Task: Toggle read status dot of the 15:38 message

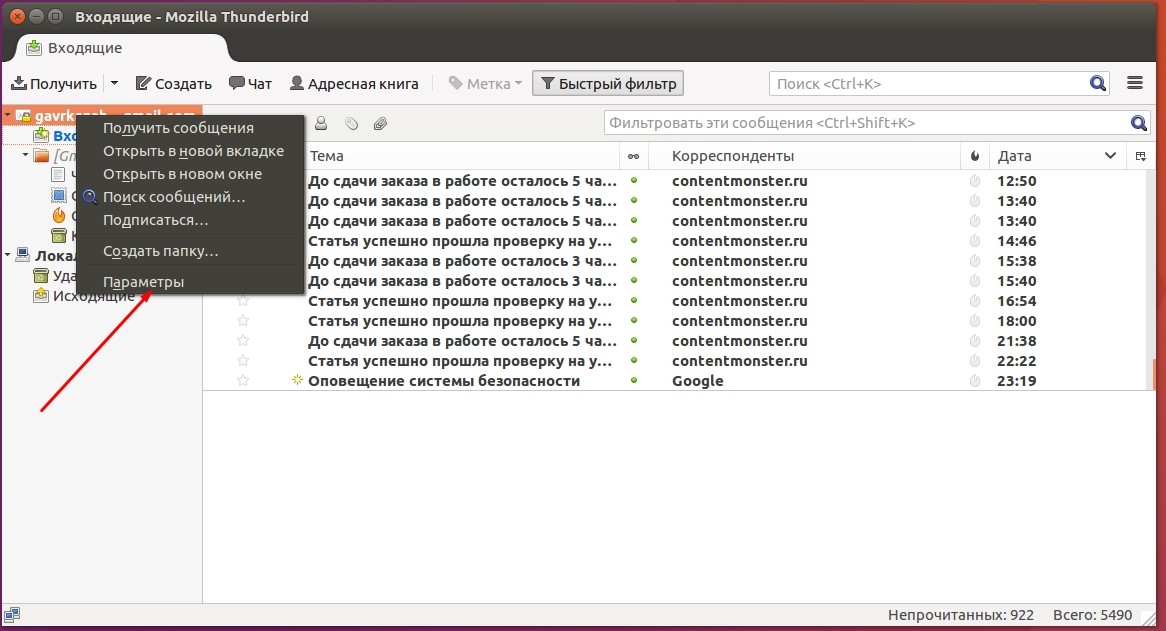Action: (634, 261)
